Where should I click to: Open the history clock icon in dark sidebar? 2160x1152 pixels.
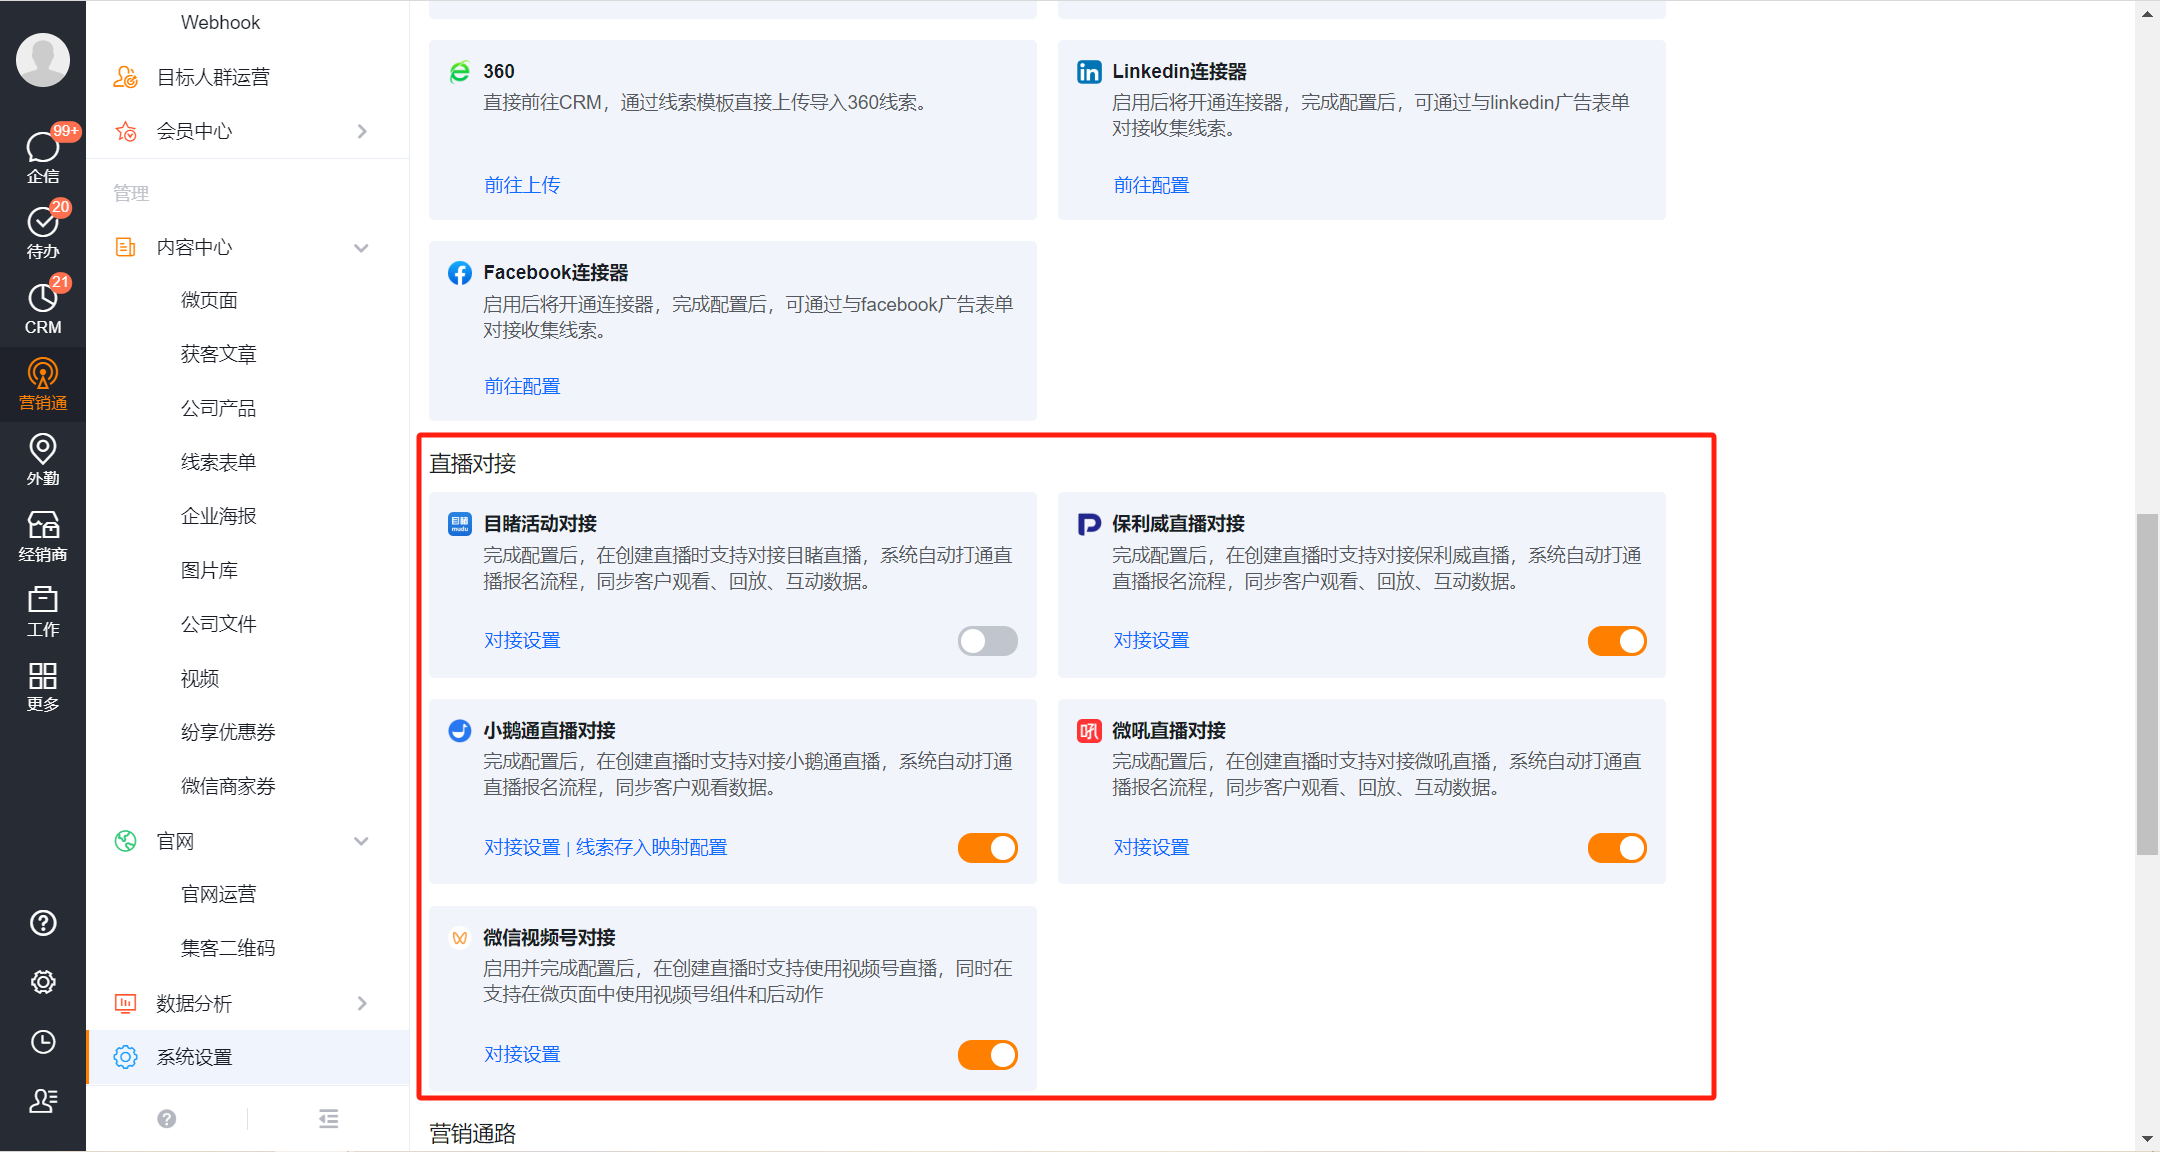point(43,1042)
